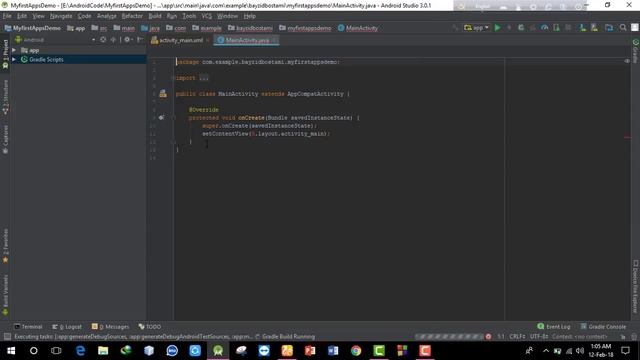Open the Build menu
This screenshot has width=640, height=360.
click(x=155, y=16)
